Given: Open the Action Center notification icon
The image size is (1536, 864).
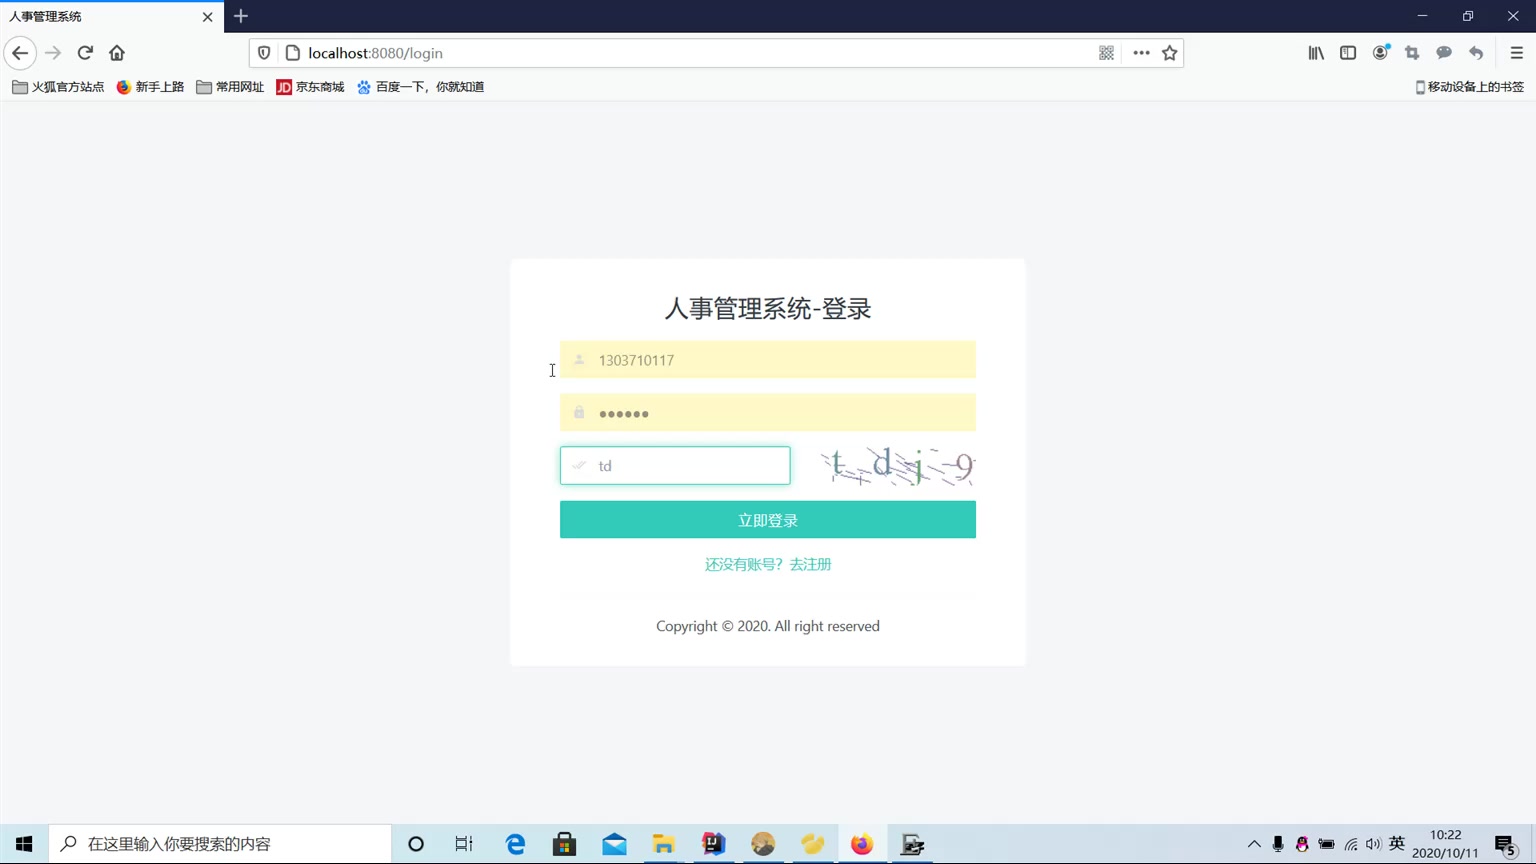Looking at the screenshot, I should (1504, 843).
